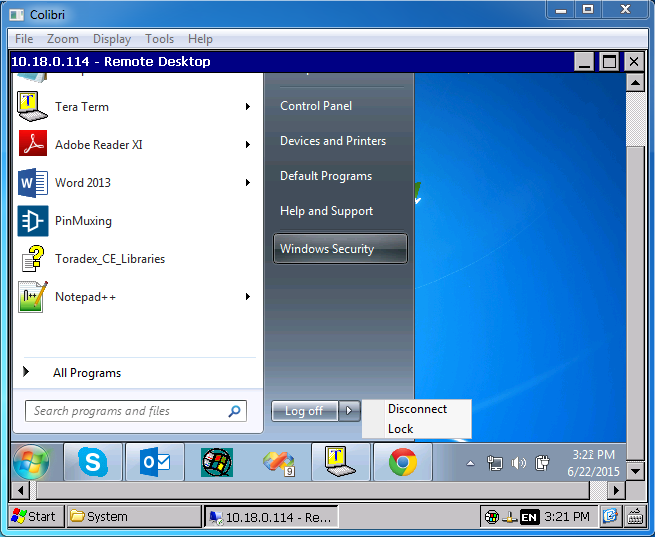Image resolution: width=655 pixels, height=537 pixels.
Task: Expand the Tera Term jump list arrow
Action: point(248,107)
